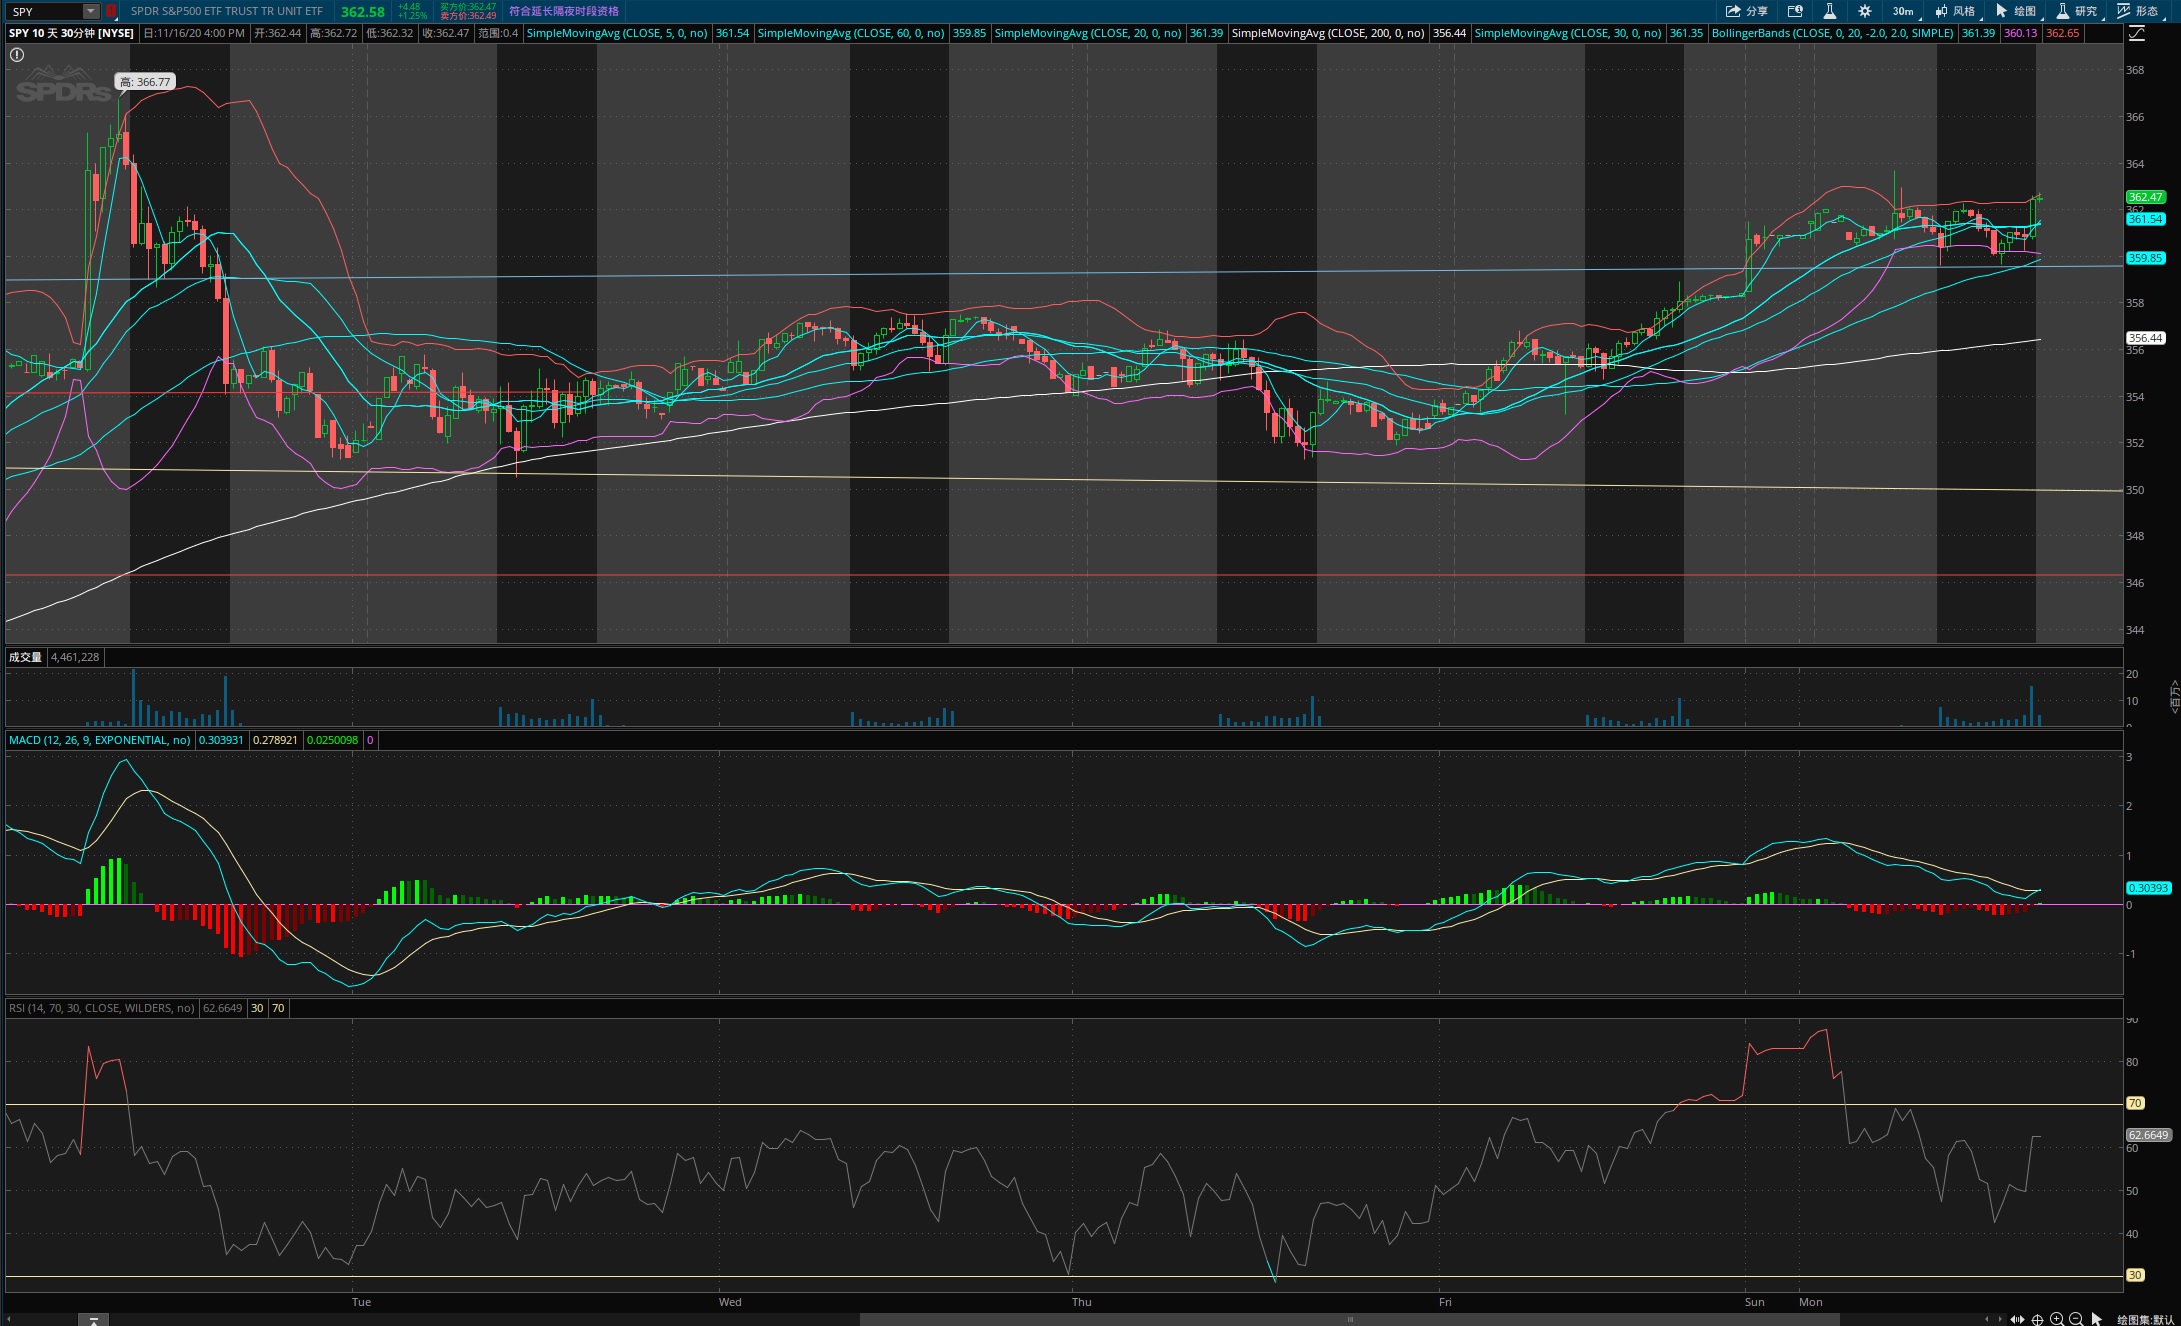Select the pointer cursor tool at bottom right
This screenshot has width=2181, height=1326.
[2097, 1319]
